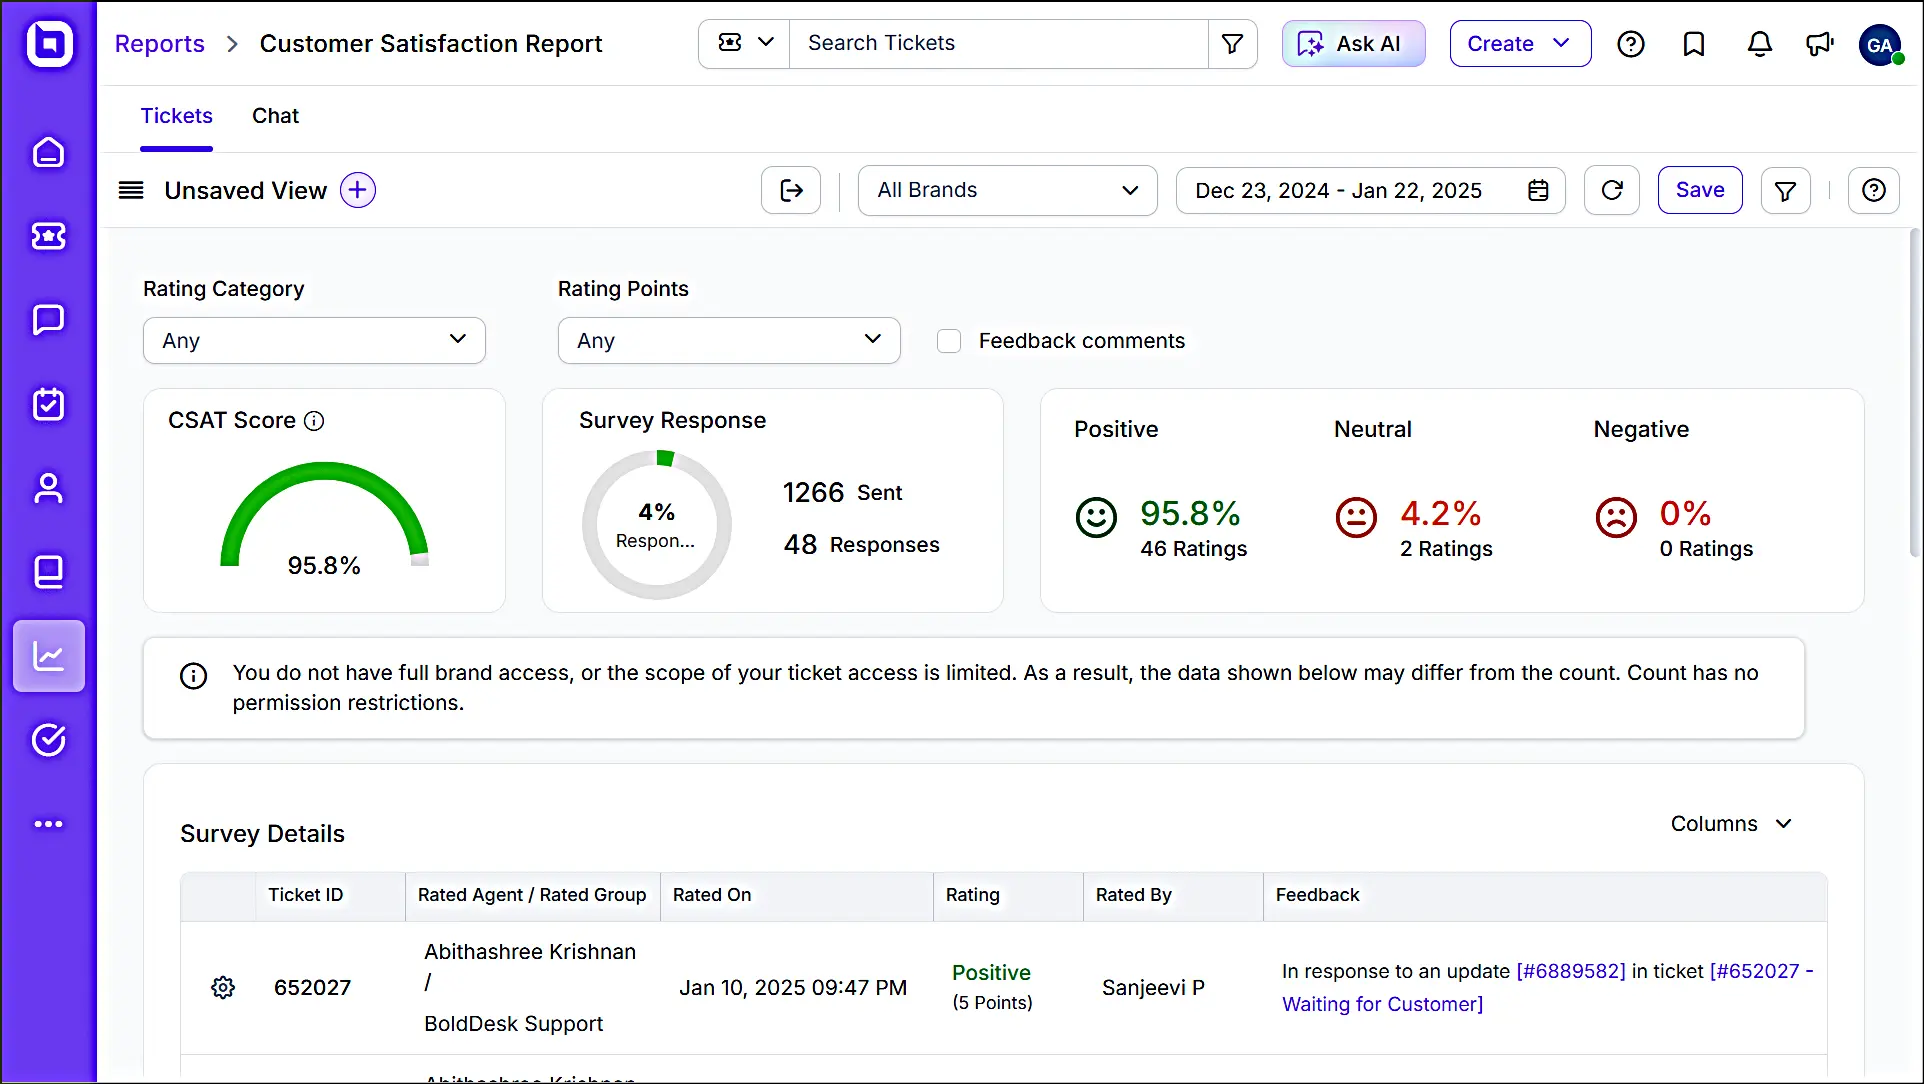
Task: Open the Knowledge Base icon in the sidebar
Action: pos(48,572)
